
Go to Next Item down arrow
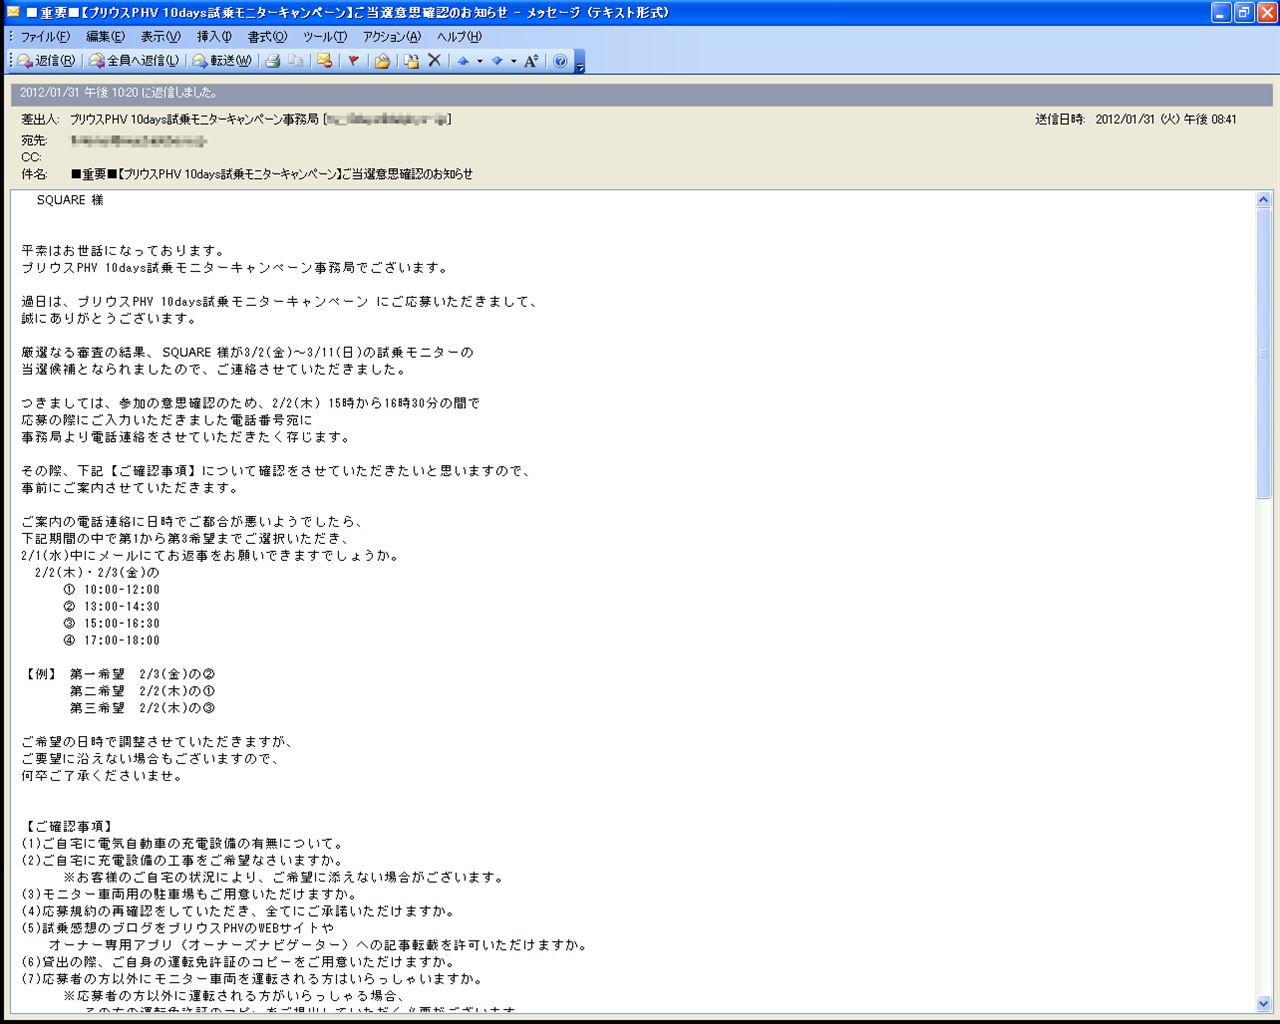point(497,61)
